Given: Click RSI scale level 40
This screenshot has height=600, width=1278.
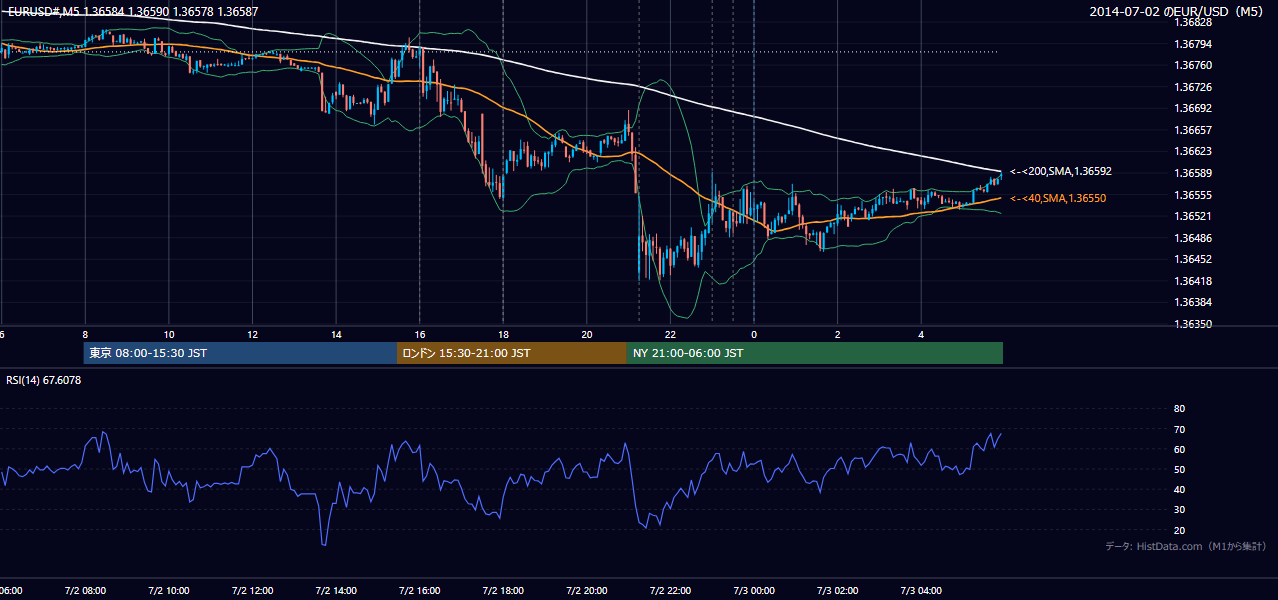Looking at the screenshot, I should (x=1179, y=489).
